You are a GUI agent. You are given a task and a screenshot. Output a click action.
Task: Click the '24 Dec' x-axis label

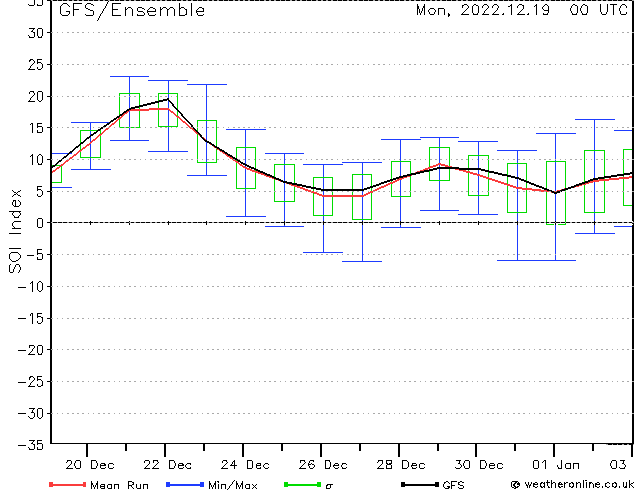(245, 465)
